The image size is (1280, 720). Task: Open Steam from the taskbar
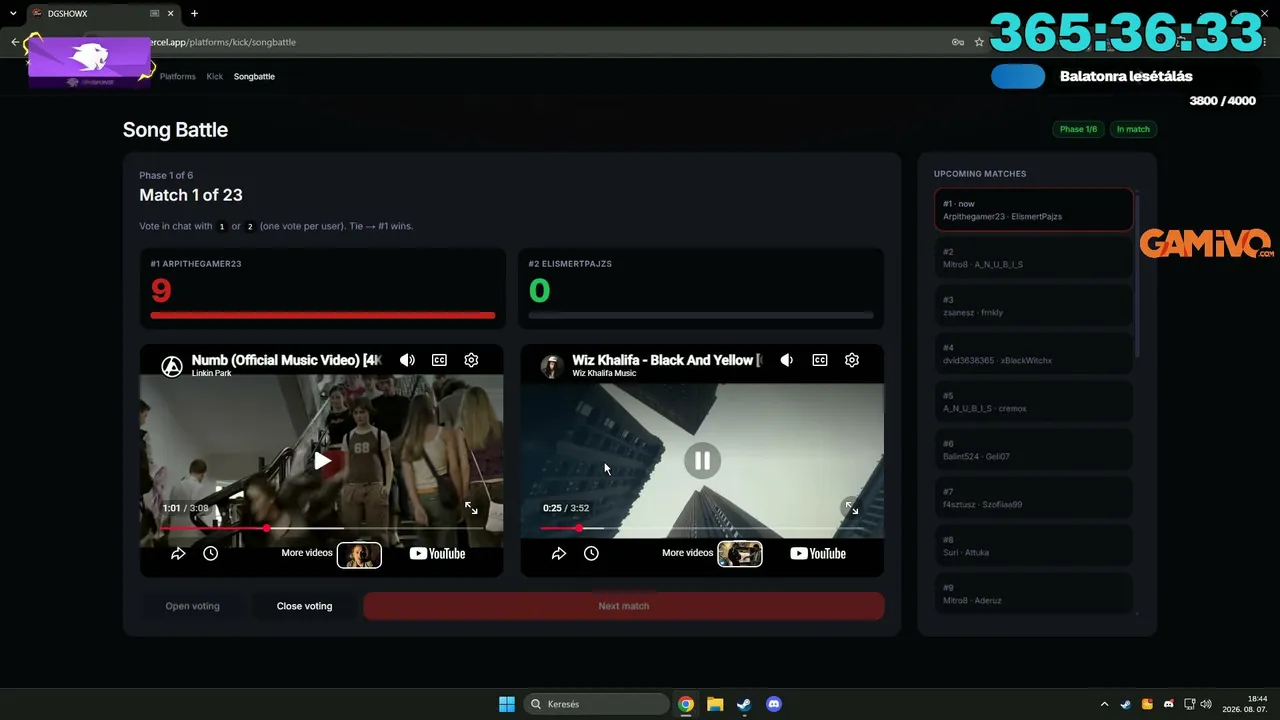click(x=744, y=704)
